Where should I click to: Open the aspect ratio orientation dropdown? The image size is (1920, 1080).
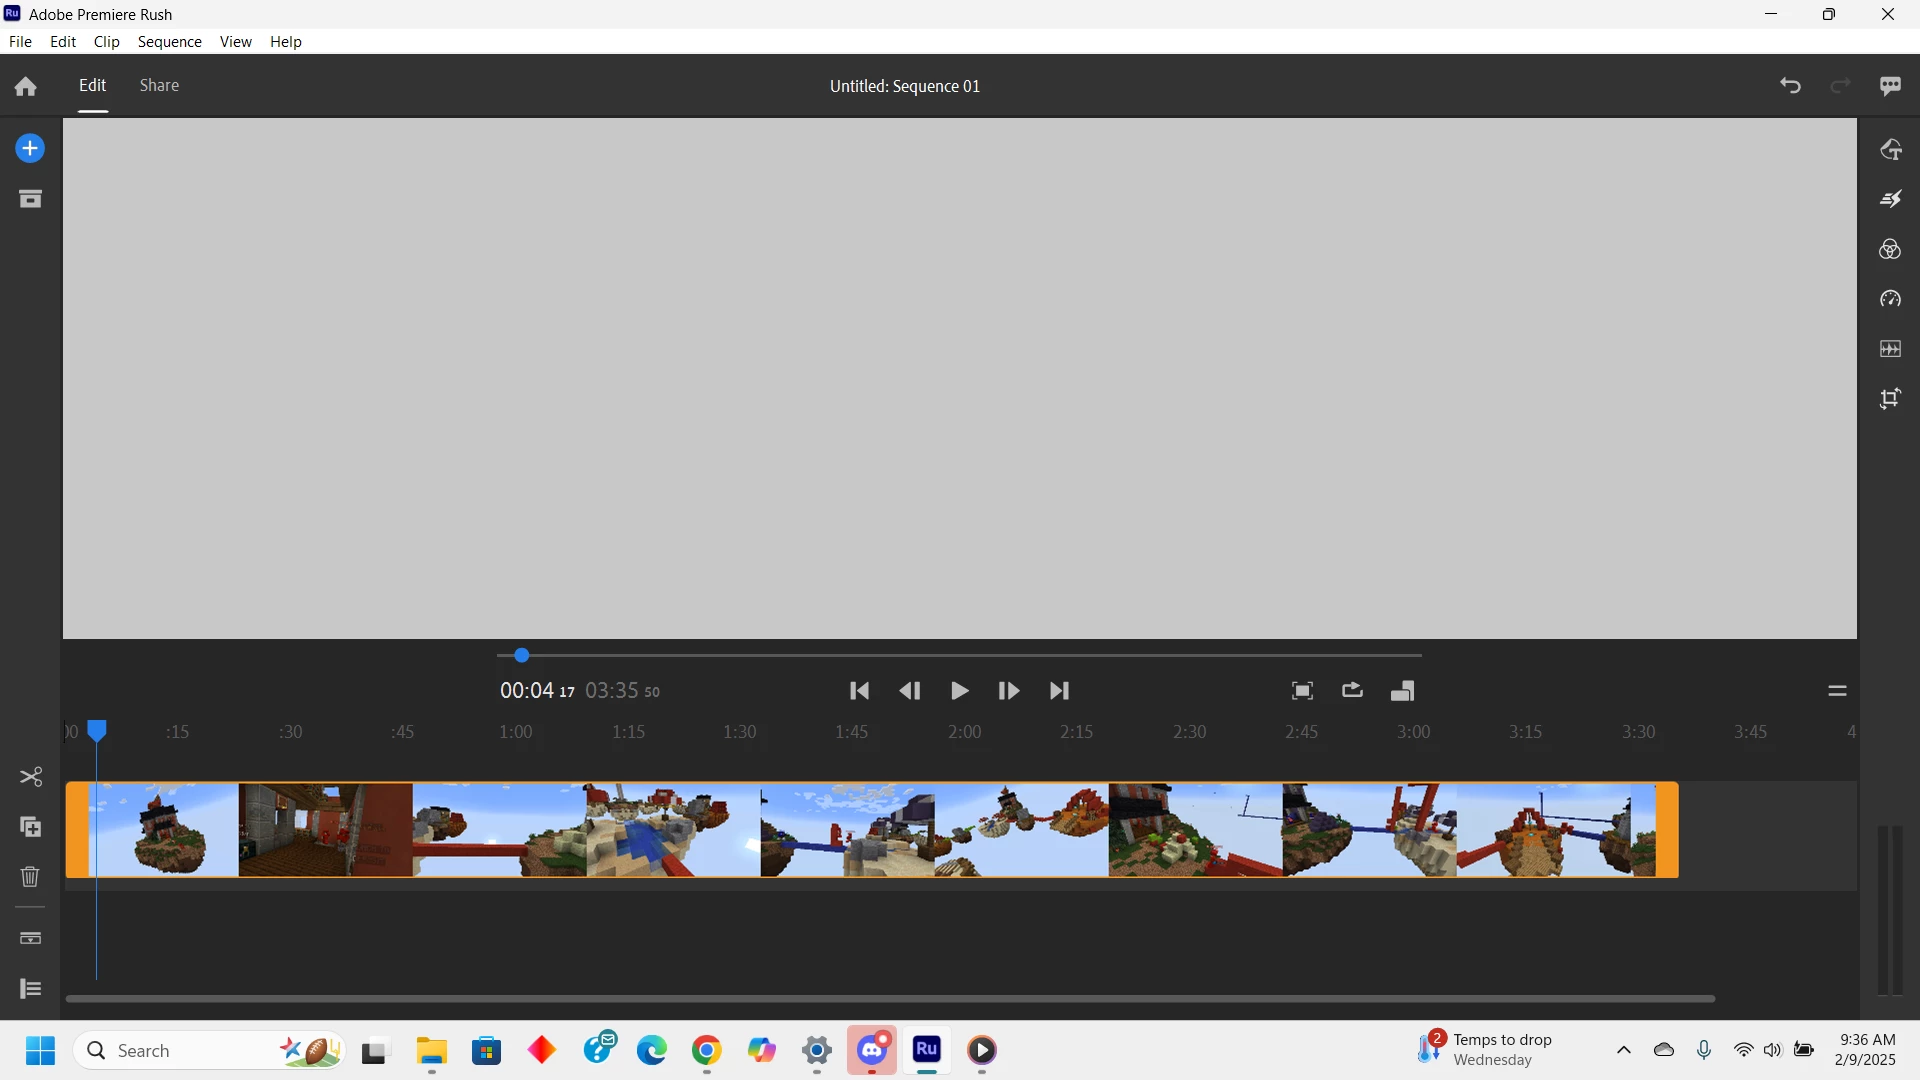1402,691
